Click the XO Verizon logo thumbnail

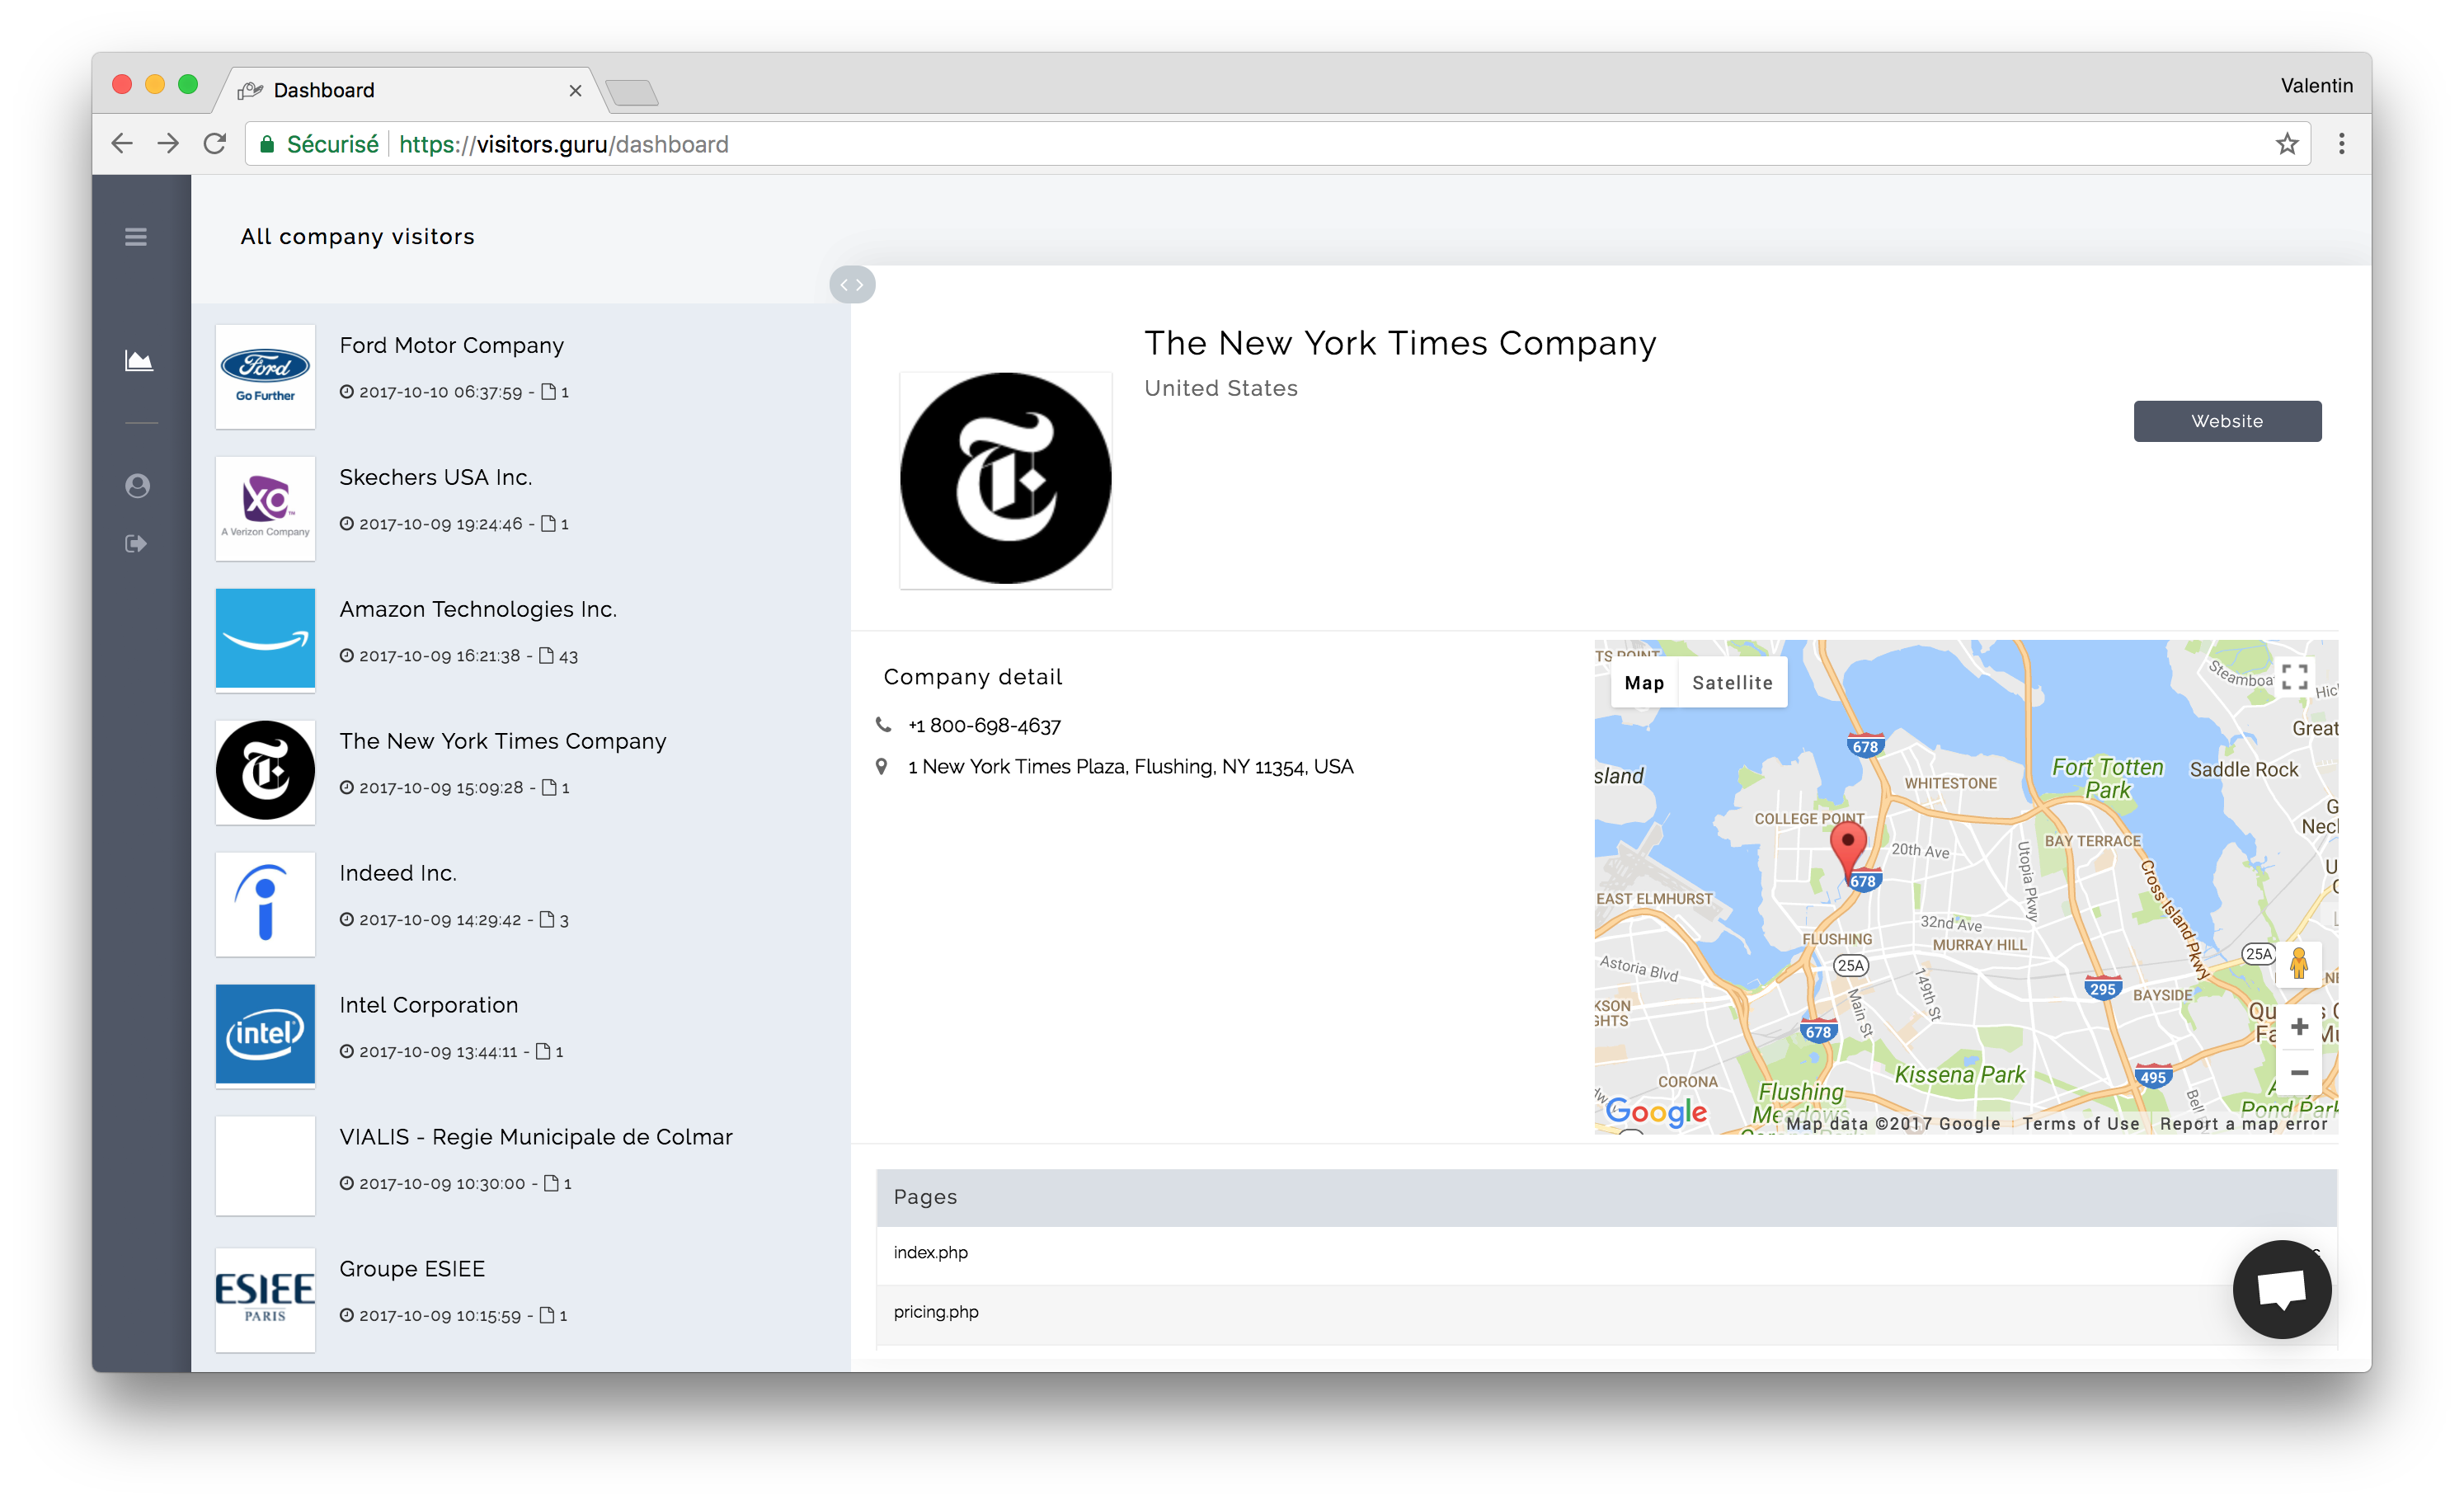[265, 508]
